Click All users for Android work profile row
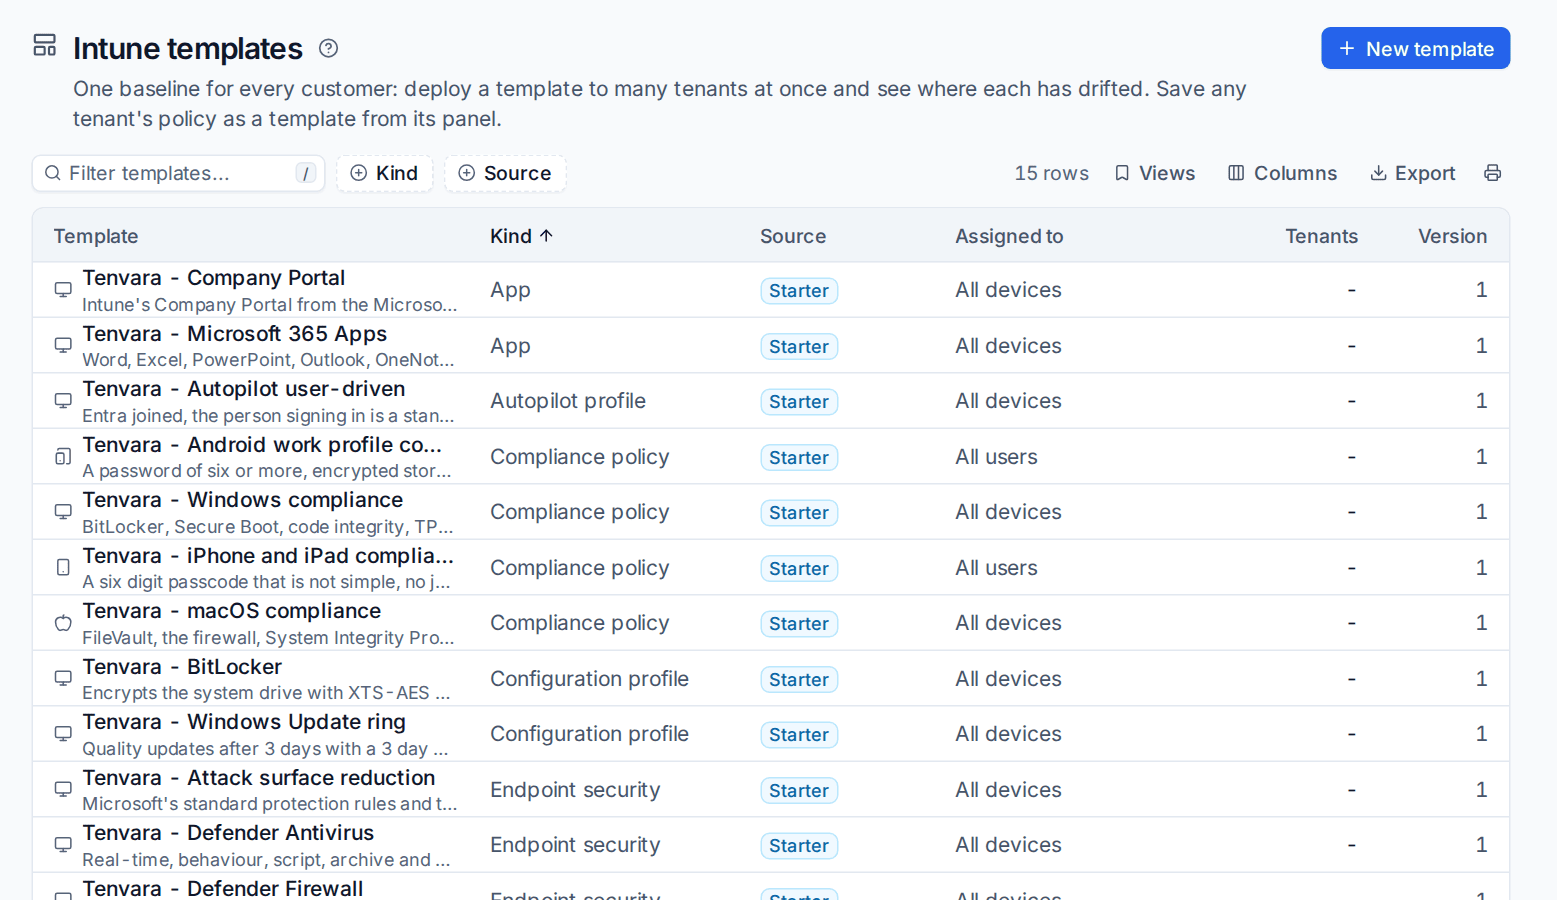 pos(996,457)
